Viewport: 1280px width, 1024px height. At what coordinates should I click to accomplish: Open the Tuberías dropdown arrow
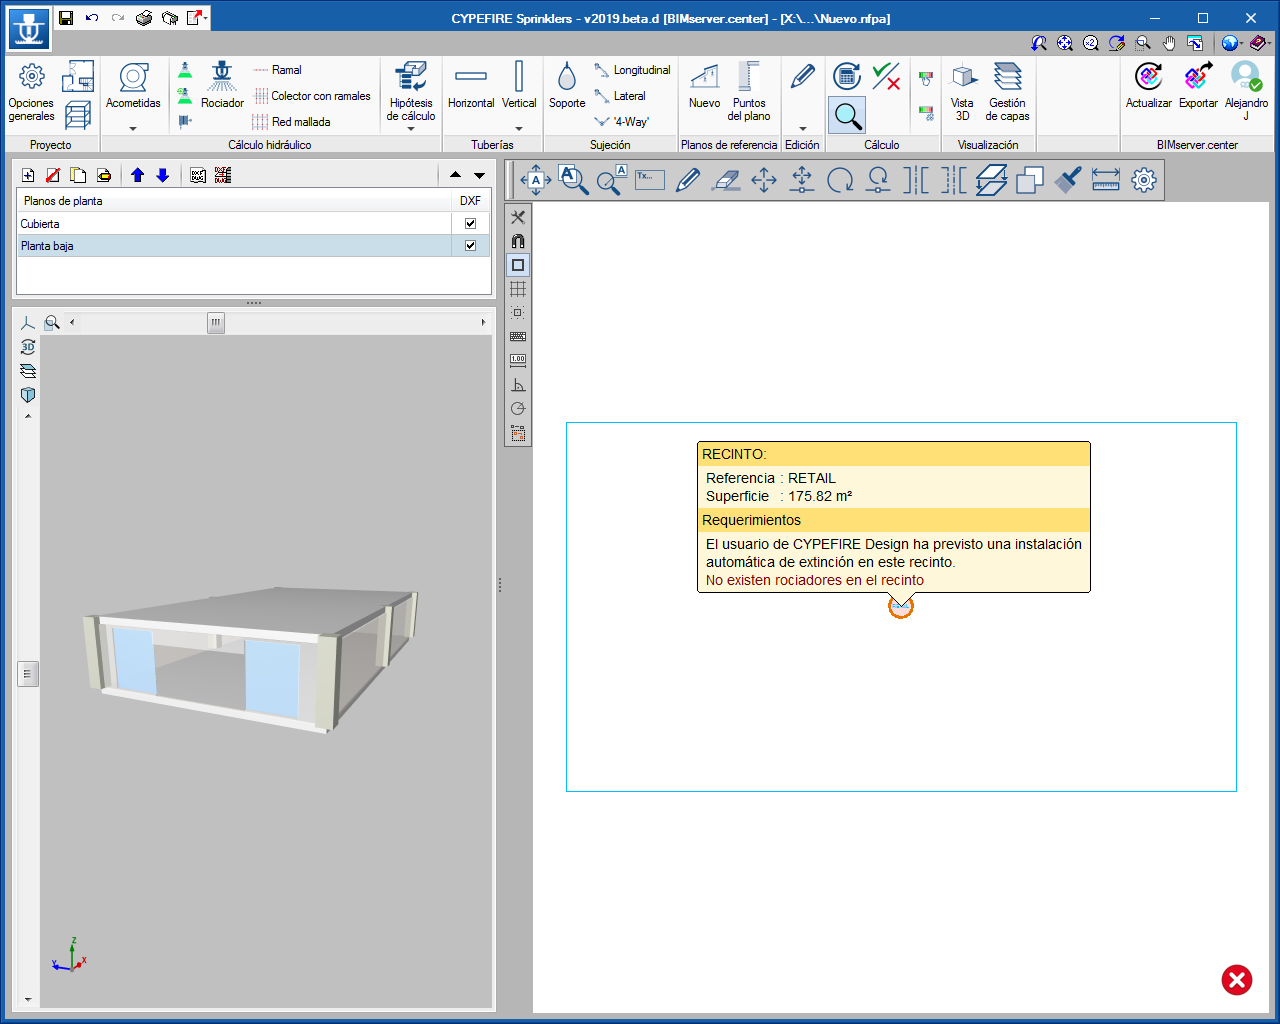(x=519, y=128)
